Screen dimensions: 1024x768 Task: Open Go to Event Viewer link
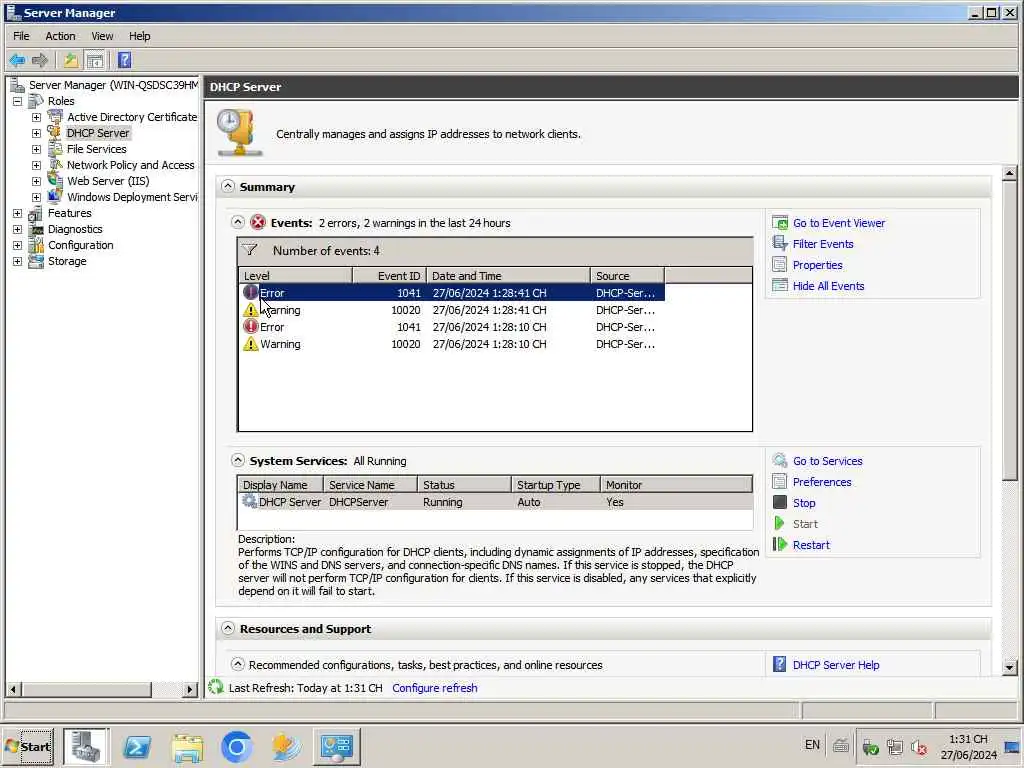(839, 223)
